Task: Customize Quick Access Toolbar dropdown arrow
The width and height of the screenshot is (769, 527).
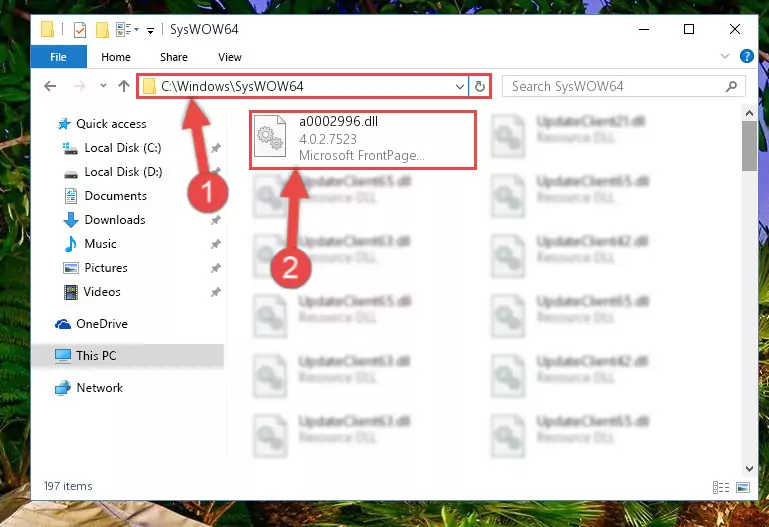Action: point(150,30)
